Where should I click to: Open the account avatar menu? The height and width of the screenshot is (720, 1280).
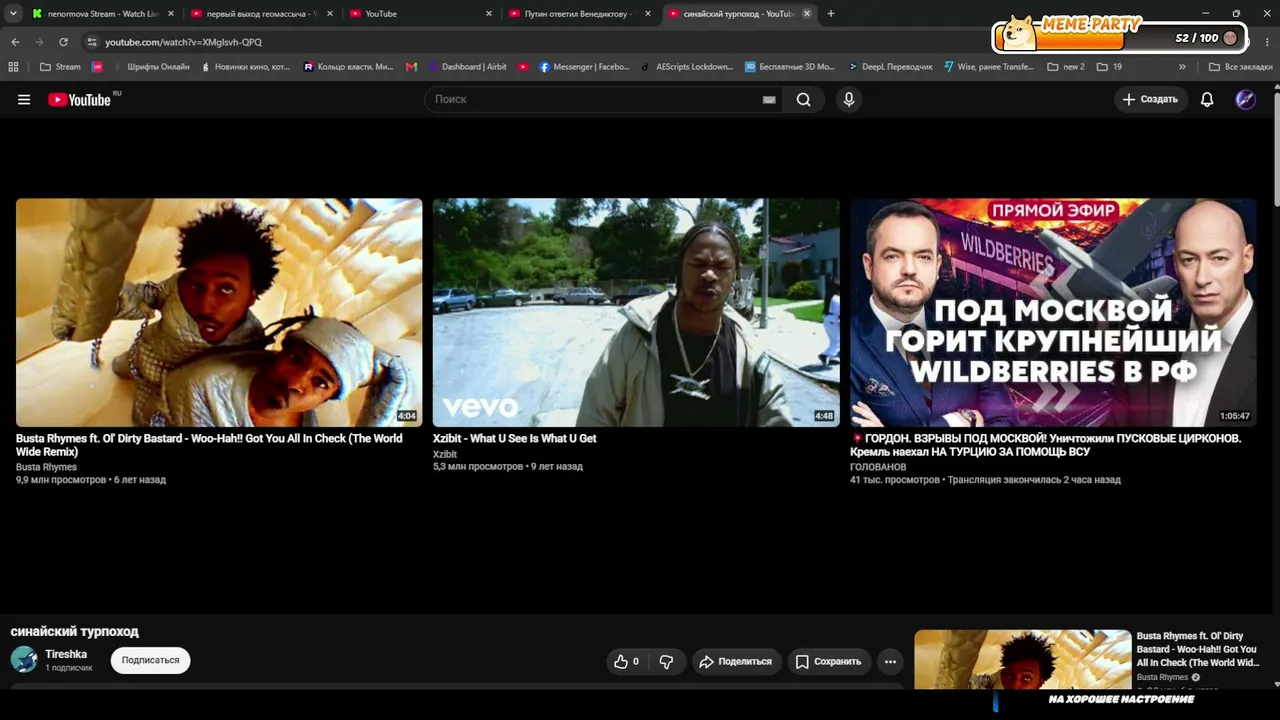(x=1245, y=99)
